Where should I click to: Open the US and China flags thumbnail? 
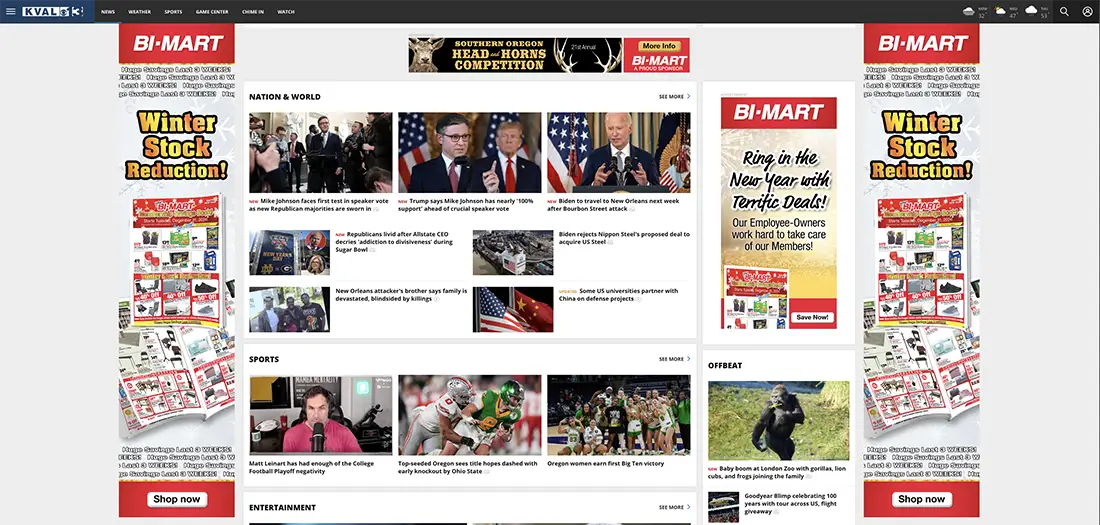[x=513, y=310]
